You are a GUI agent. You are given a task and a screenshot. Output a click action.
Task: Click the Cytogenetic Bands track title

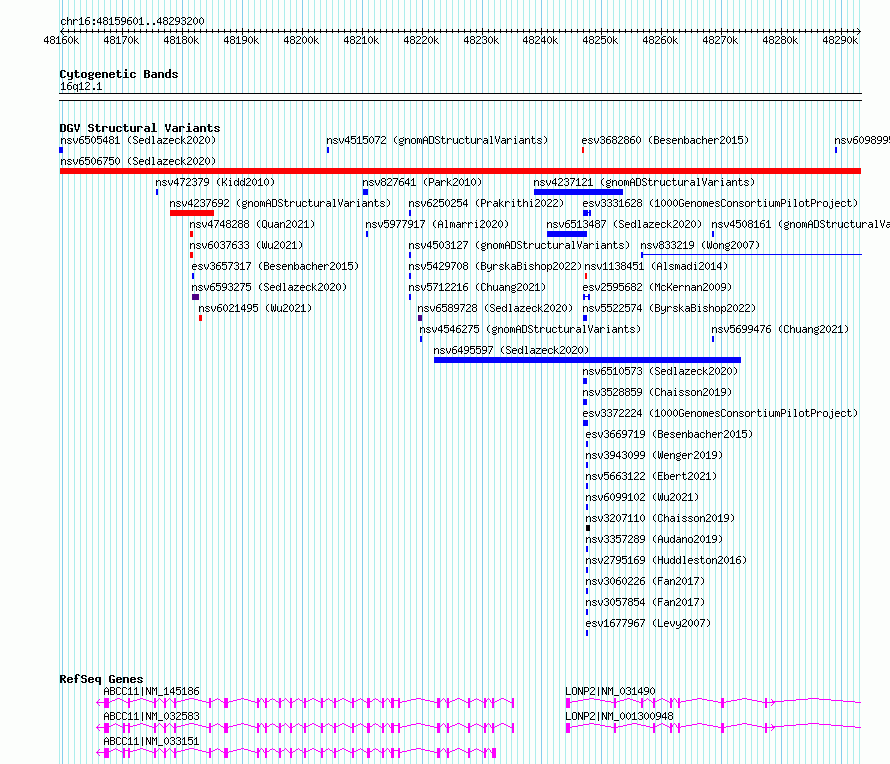pyautogui.click(x=119, y=74)
